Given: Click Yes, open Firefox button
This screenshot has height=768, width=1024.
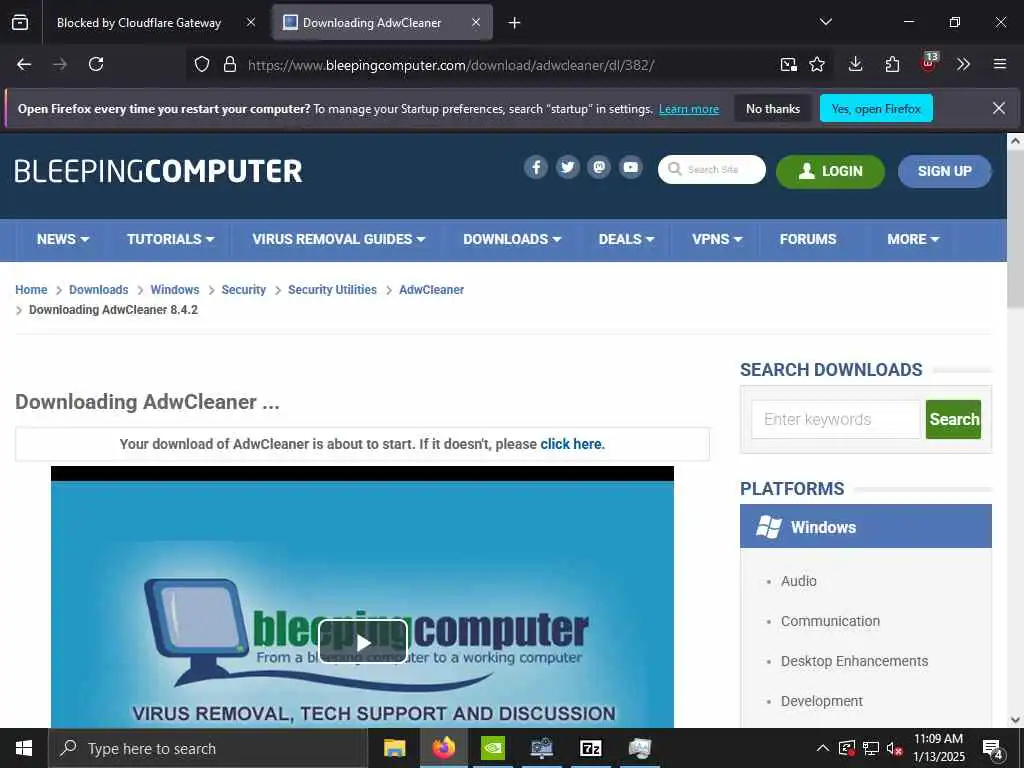Looking at the screenshot, I should click(x=876, y=108).
